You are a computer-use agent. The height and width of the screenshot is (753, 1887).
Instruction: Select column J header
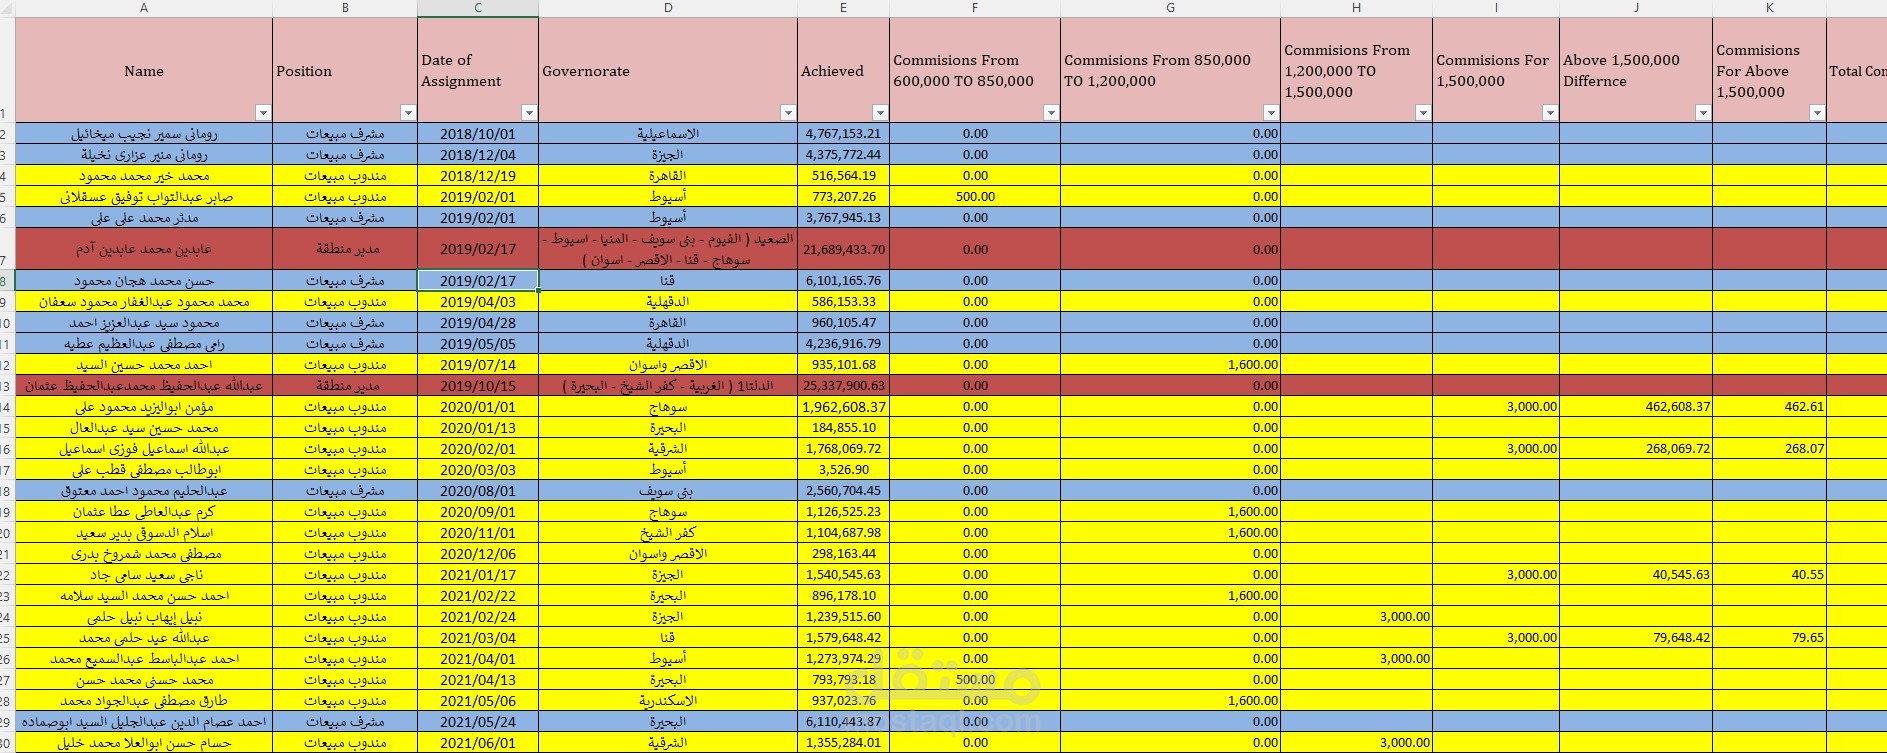point(1636,8)
